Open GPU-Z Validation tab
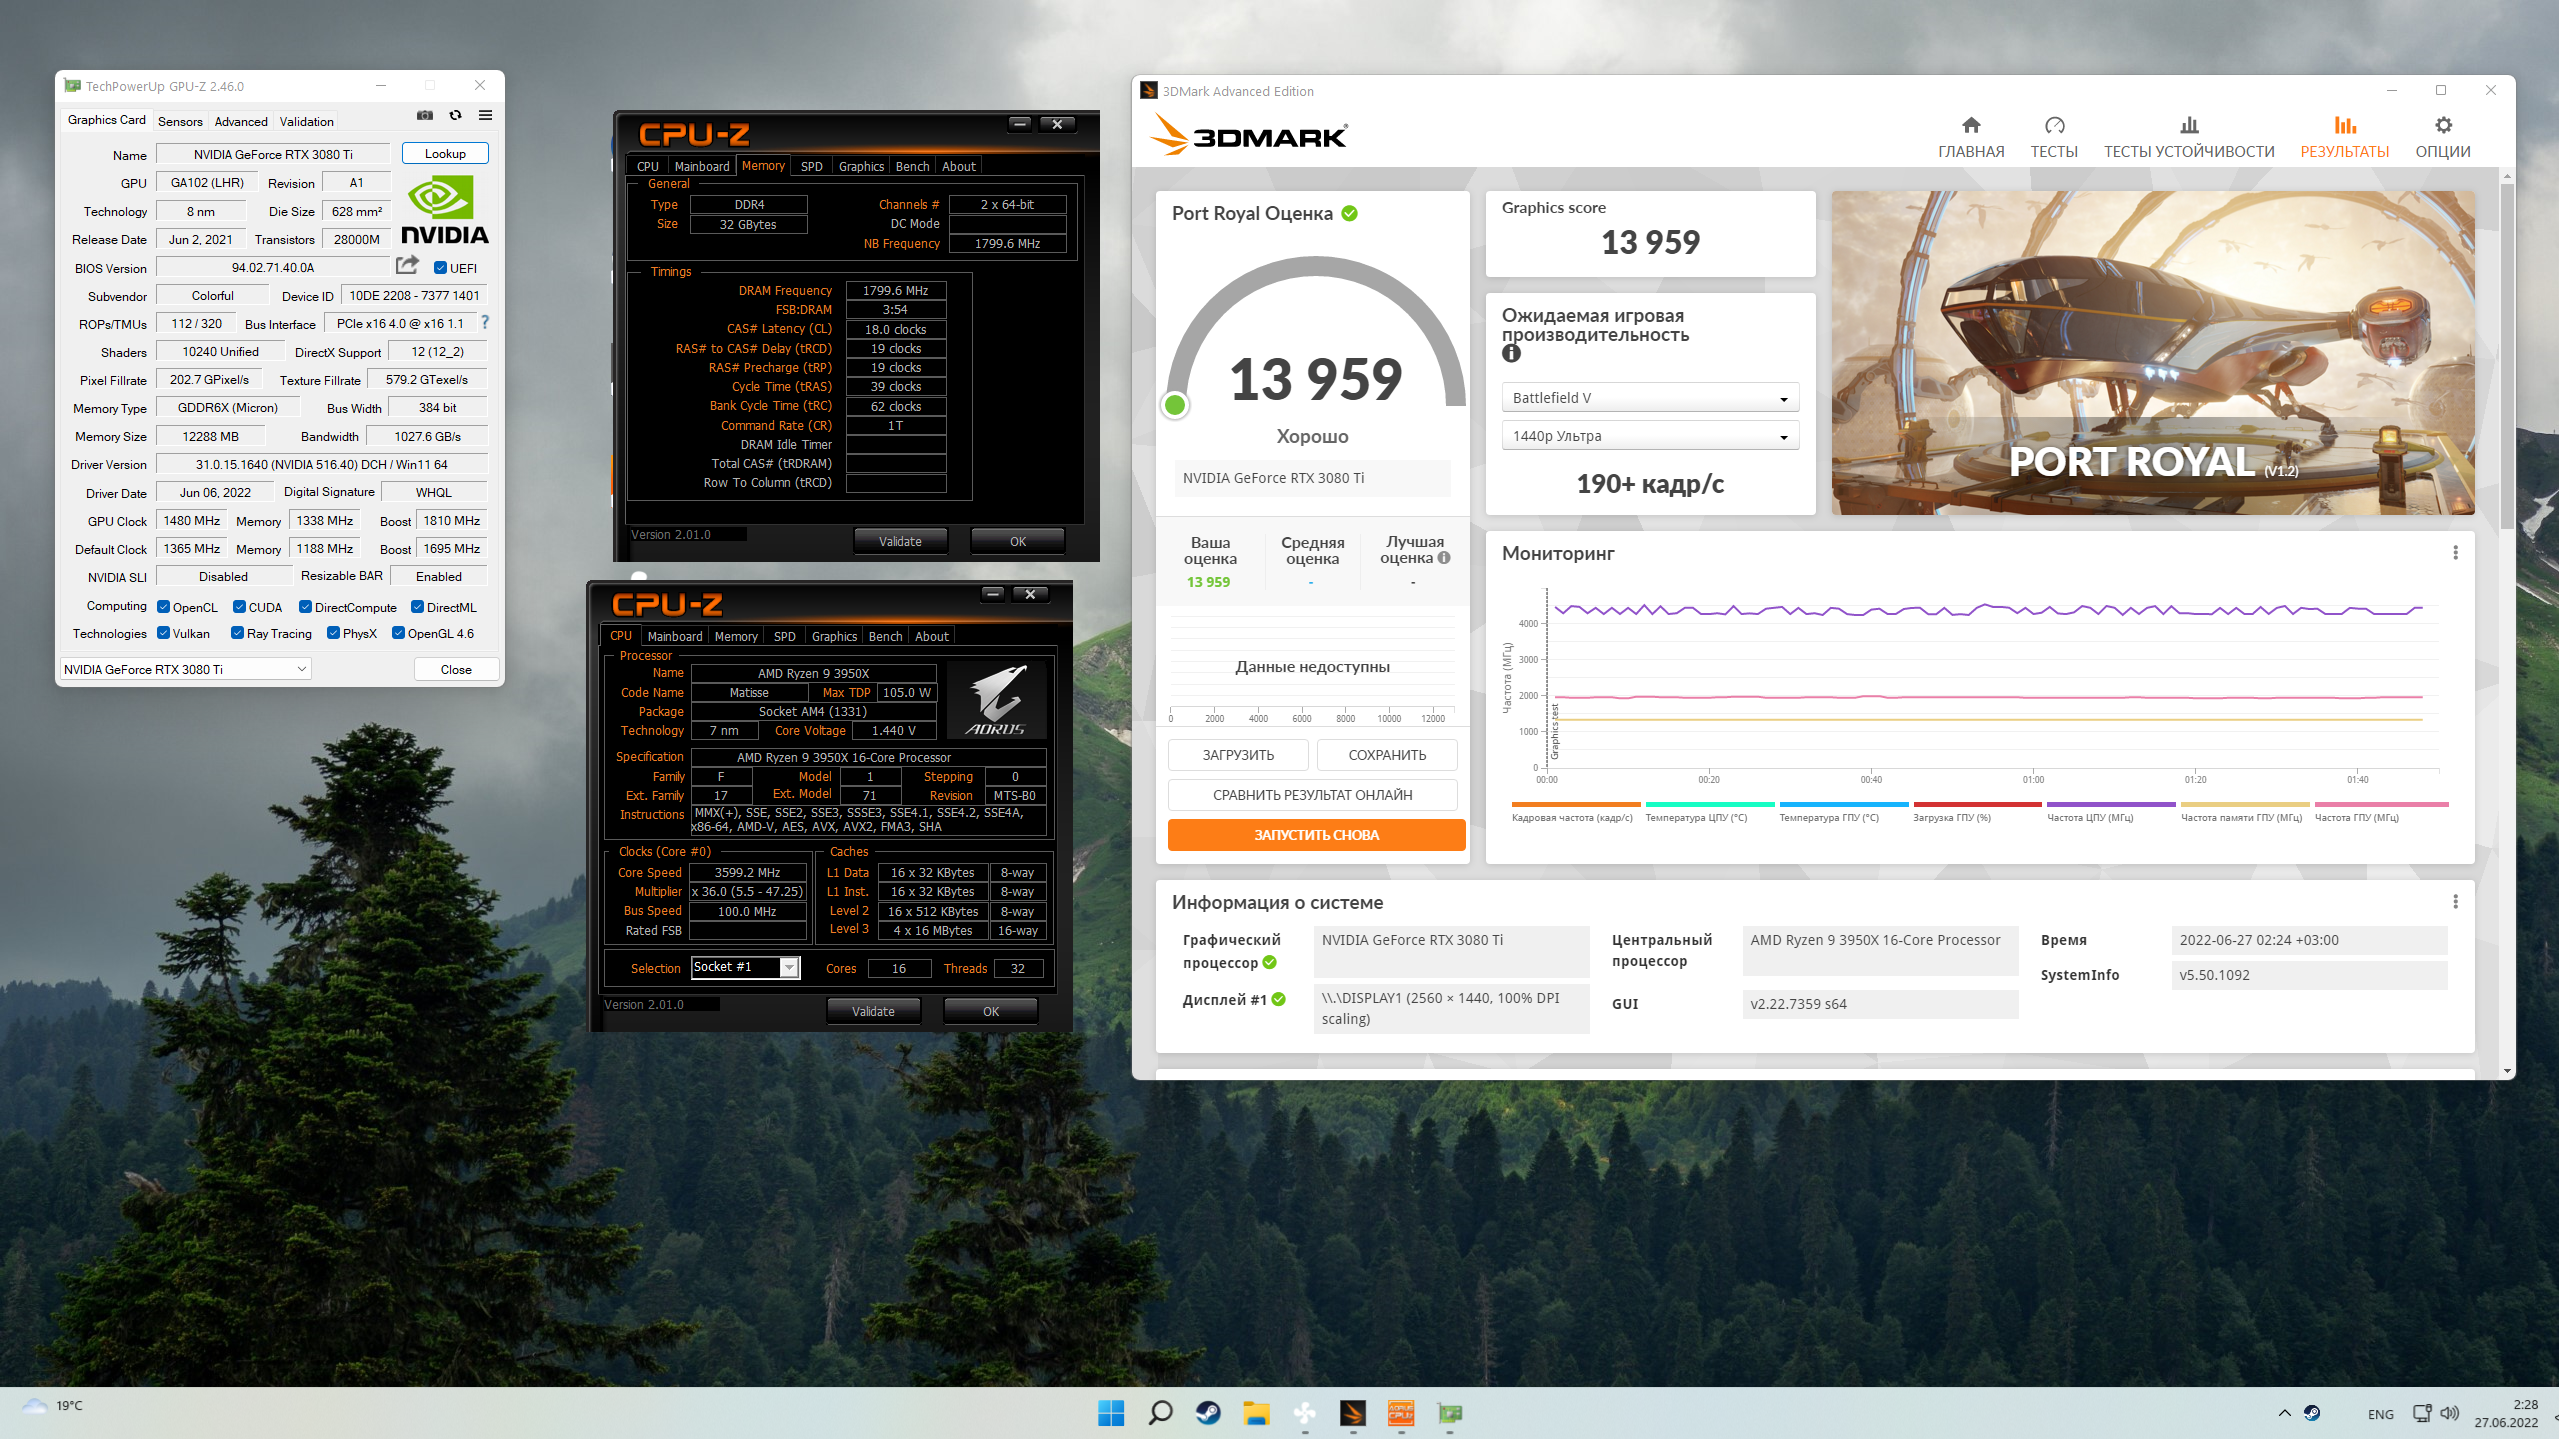This screenshot has width=2559, height=1439. coord(306,122)
